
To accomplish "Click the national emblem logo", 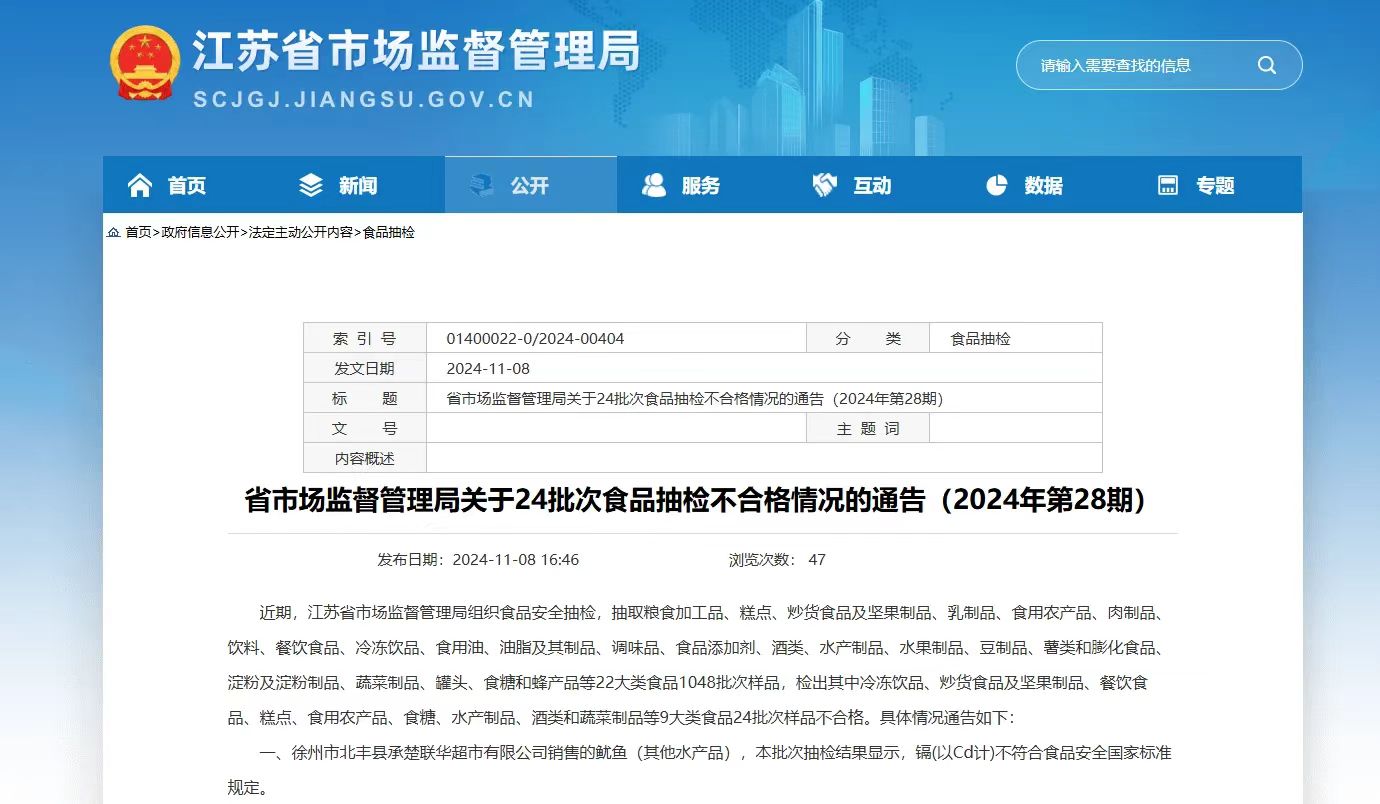I will (145, 62).
